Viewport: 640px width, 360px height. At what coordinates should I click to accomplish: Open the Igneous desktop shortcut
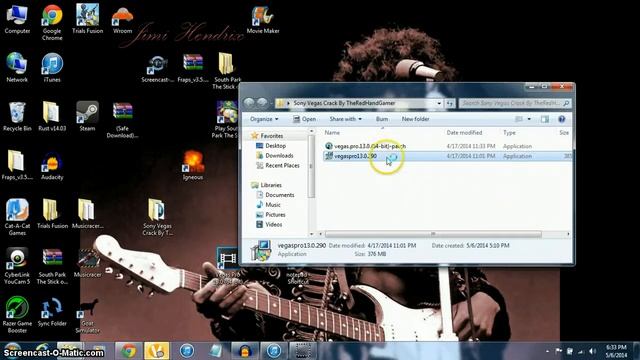click(x=193, y=165)
